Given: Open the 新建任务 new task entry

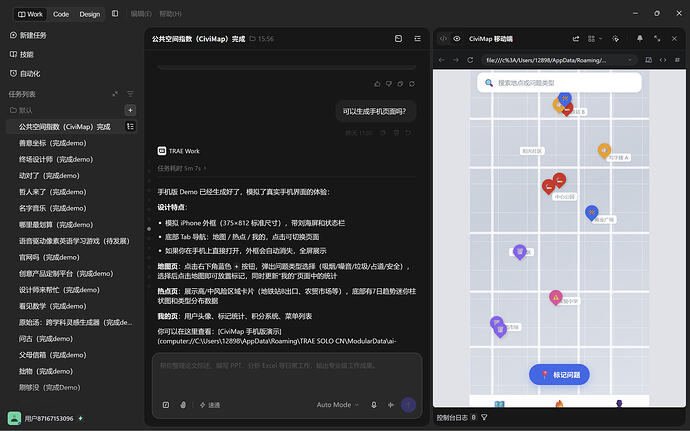Looking at the screenshot, I should click(x=28, y=35).
